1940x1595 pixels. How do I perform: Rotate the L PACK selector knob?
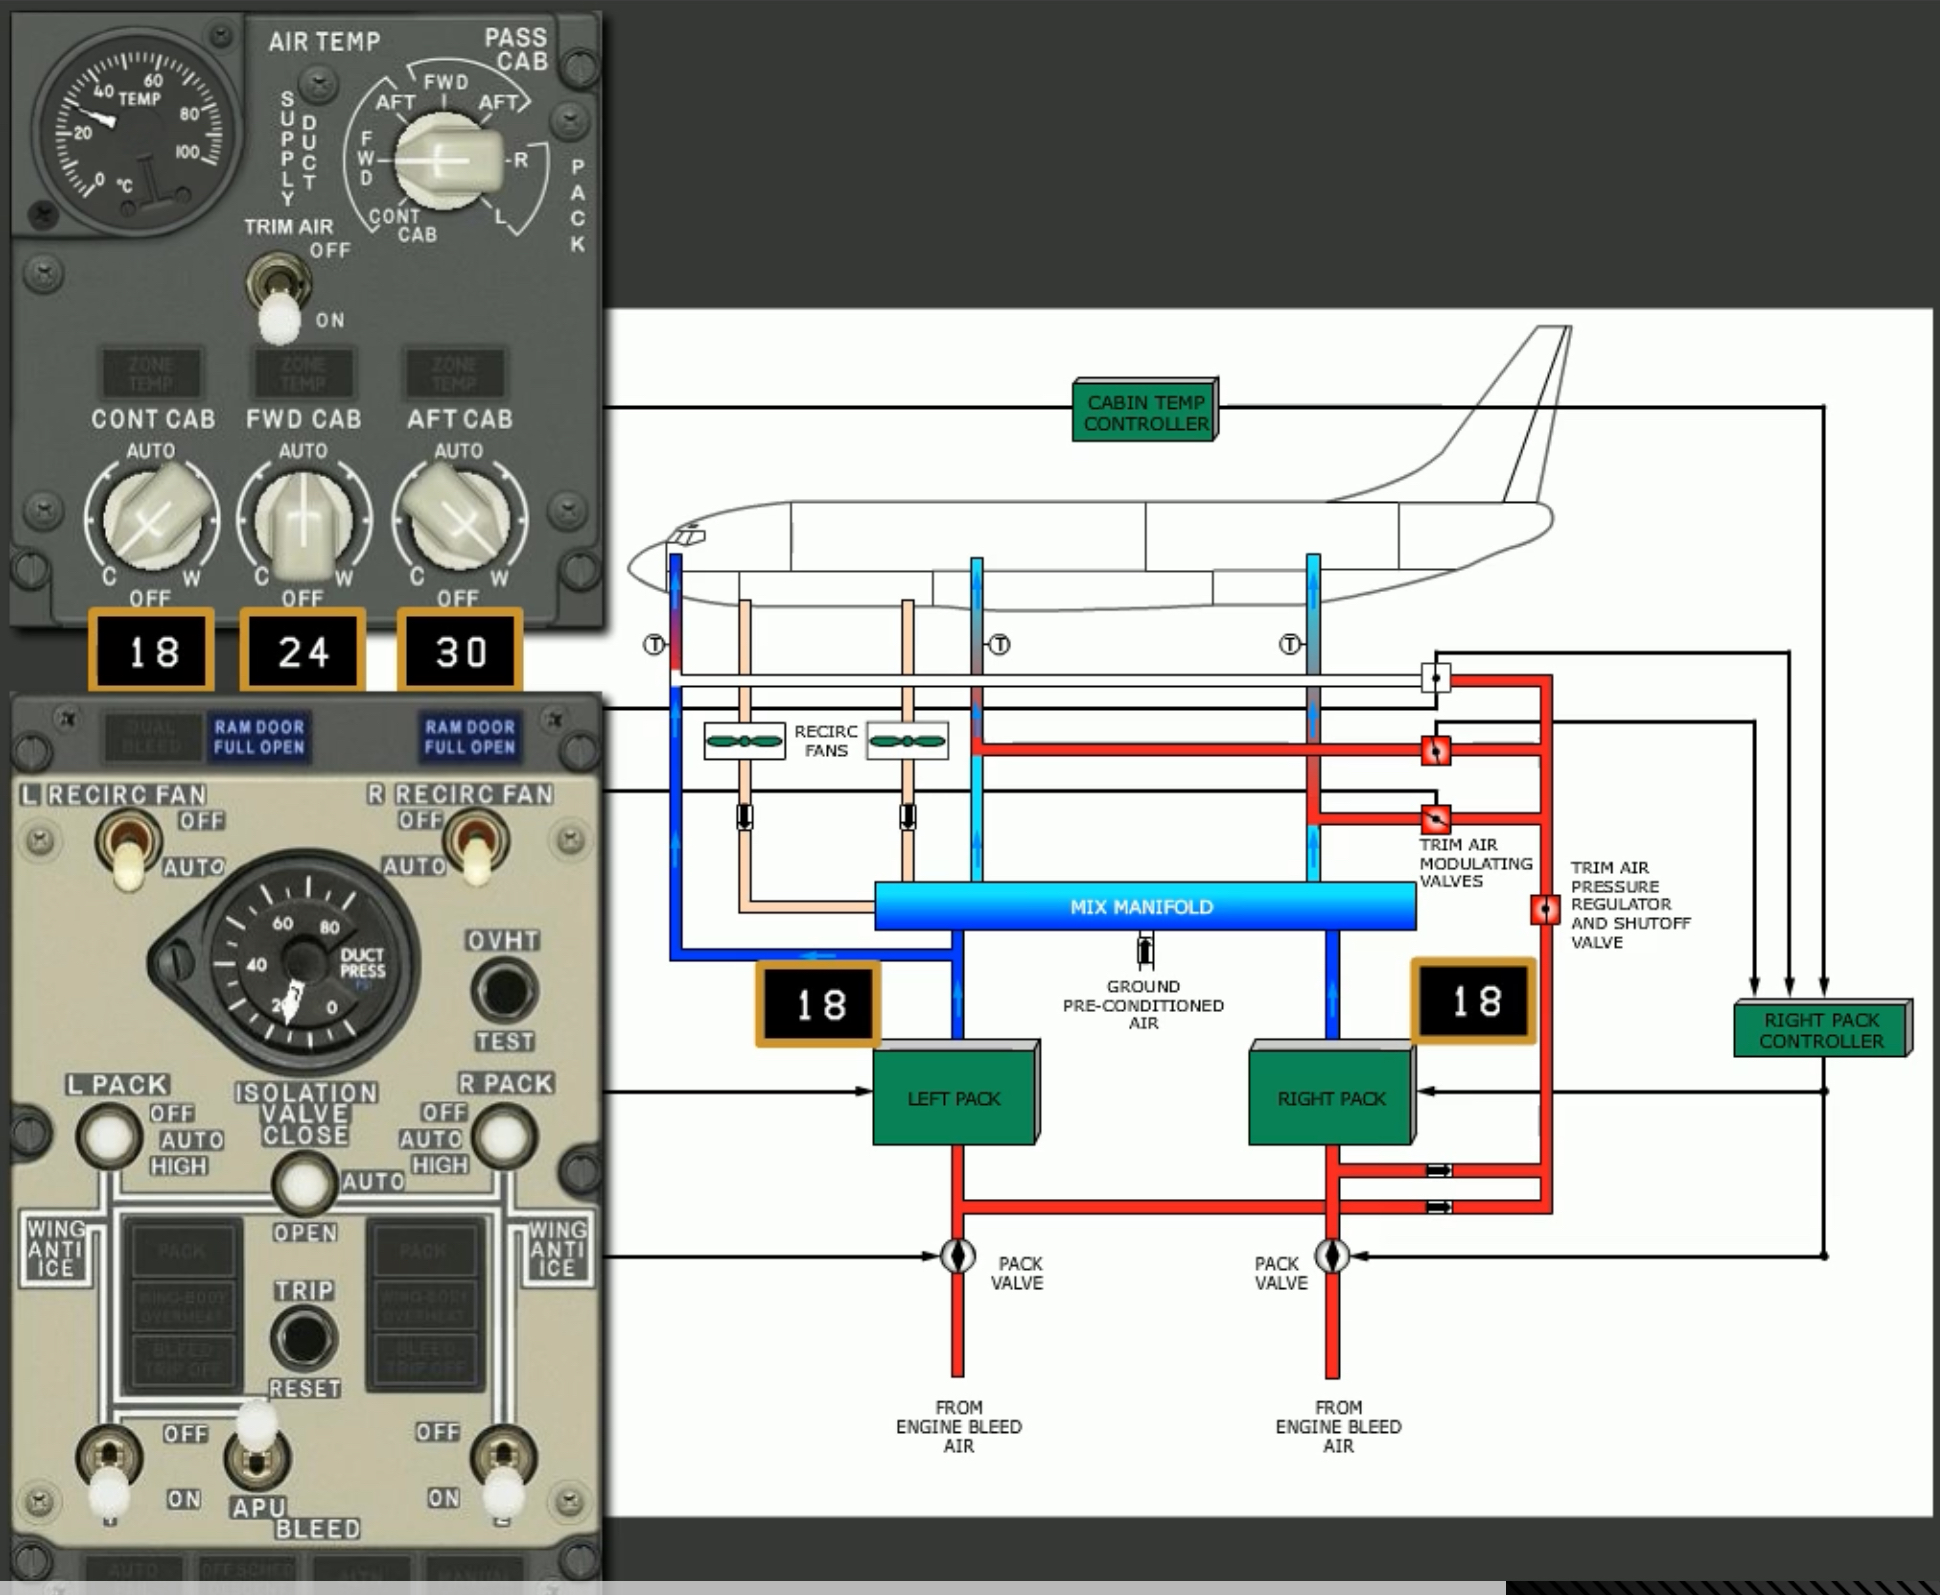point(109,1136)
